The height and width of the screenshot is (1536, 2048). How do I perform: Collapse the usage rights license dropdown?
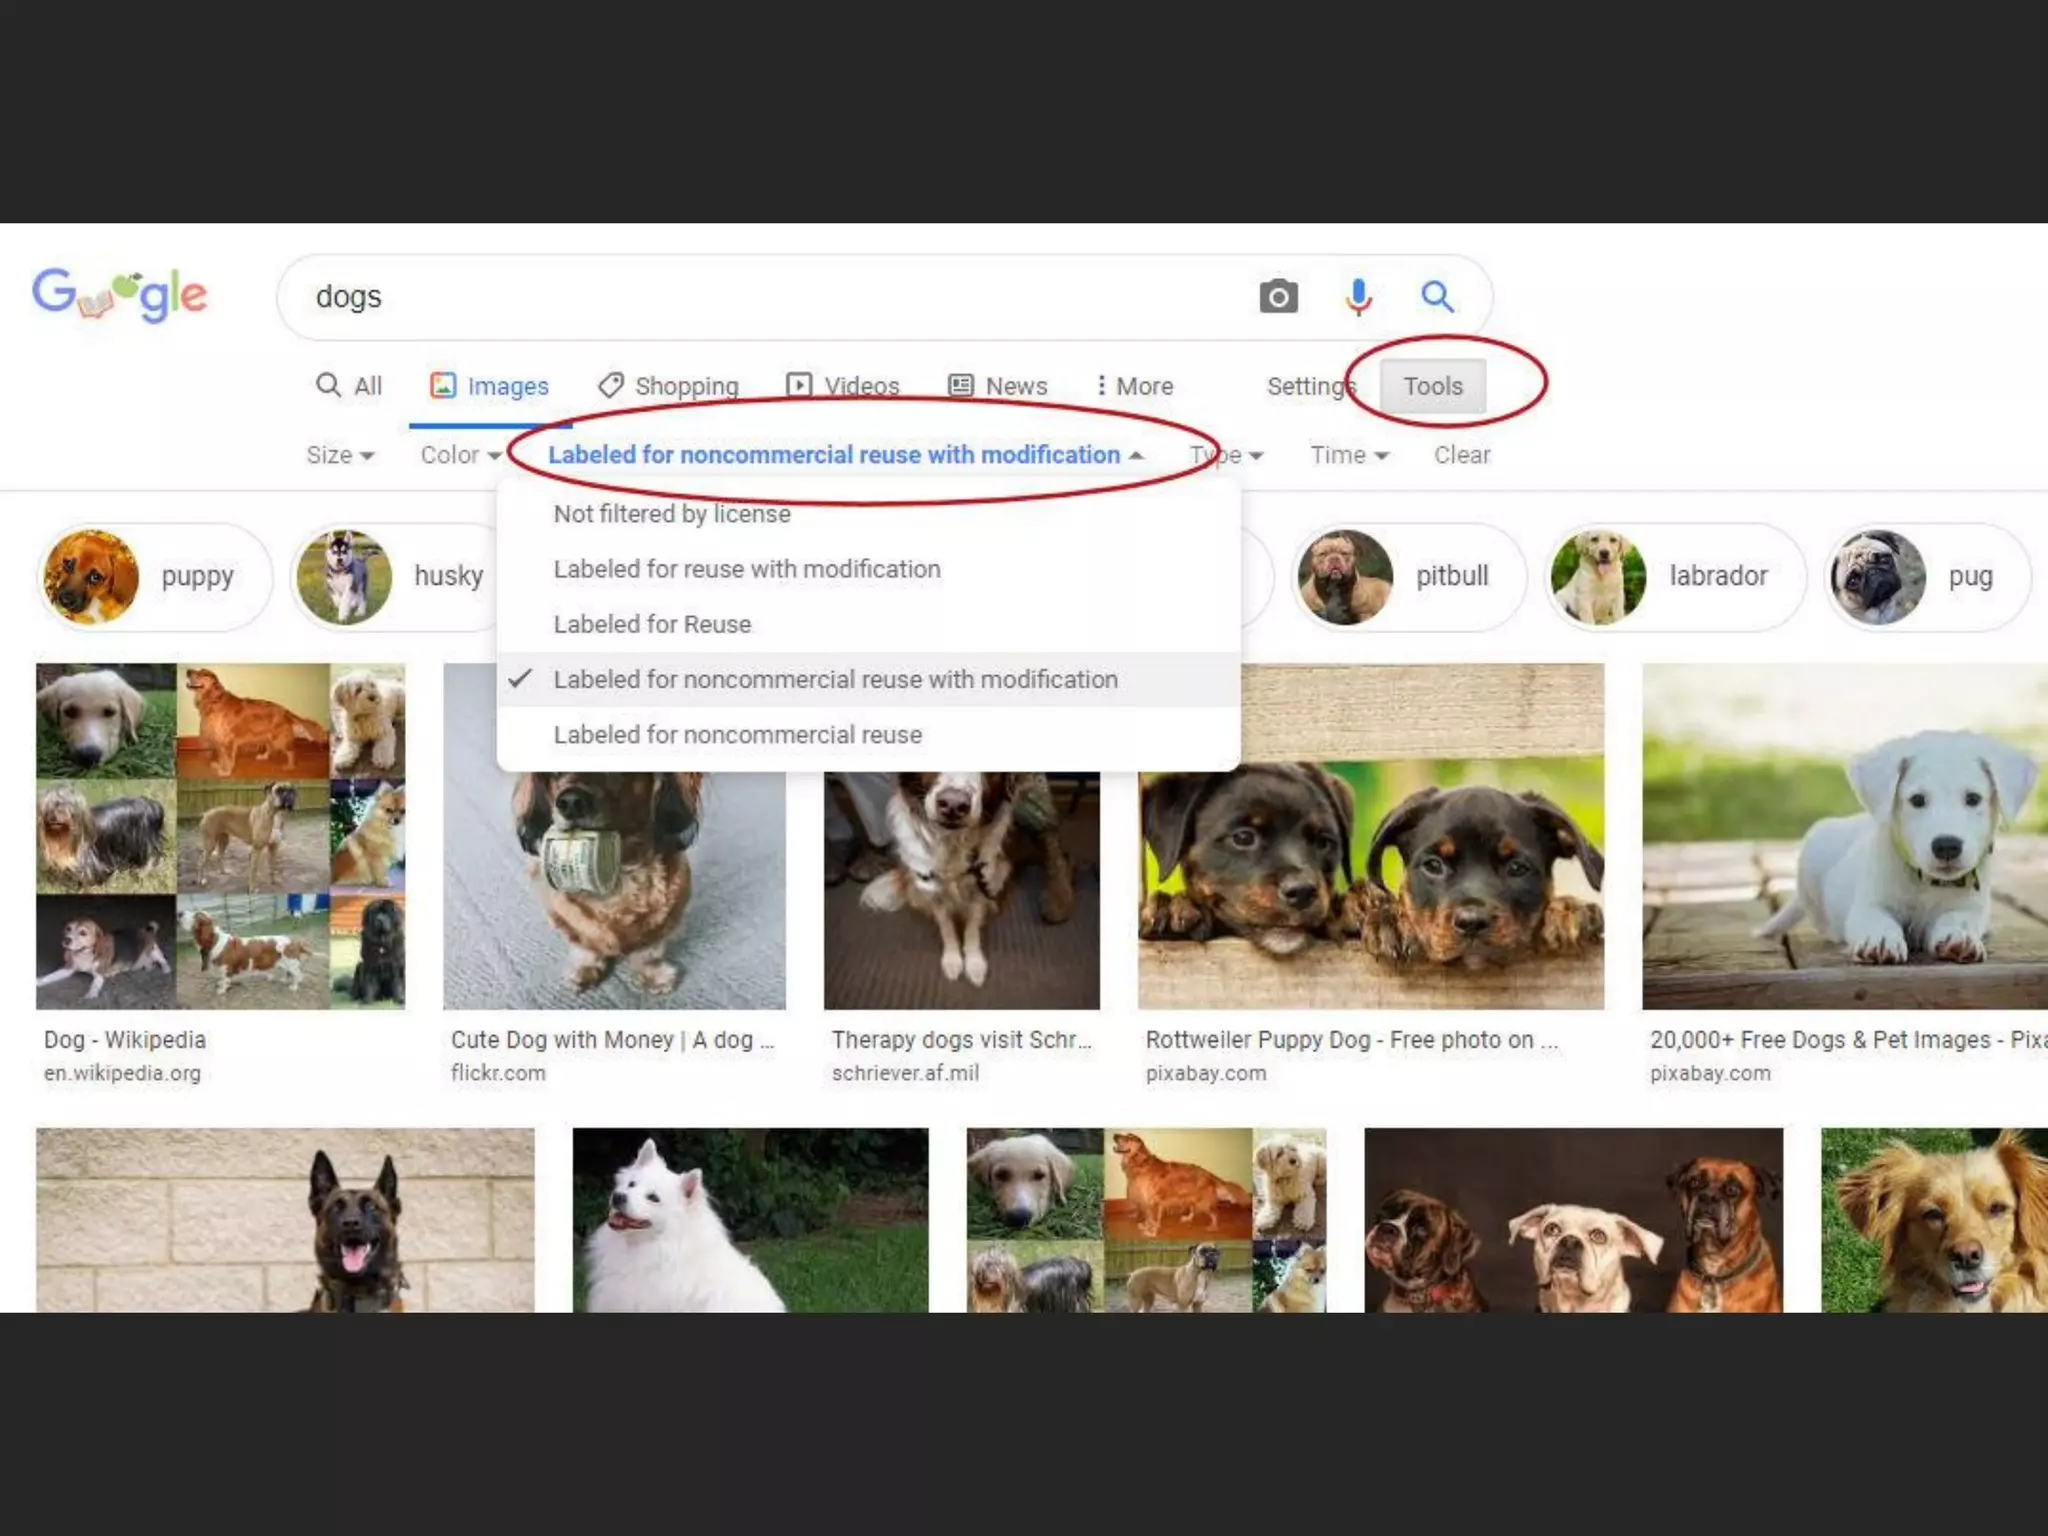[845, 455]
